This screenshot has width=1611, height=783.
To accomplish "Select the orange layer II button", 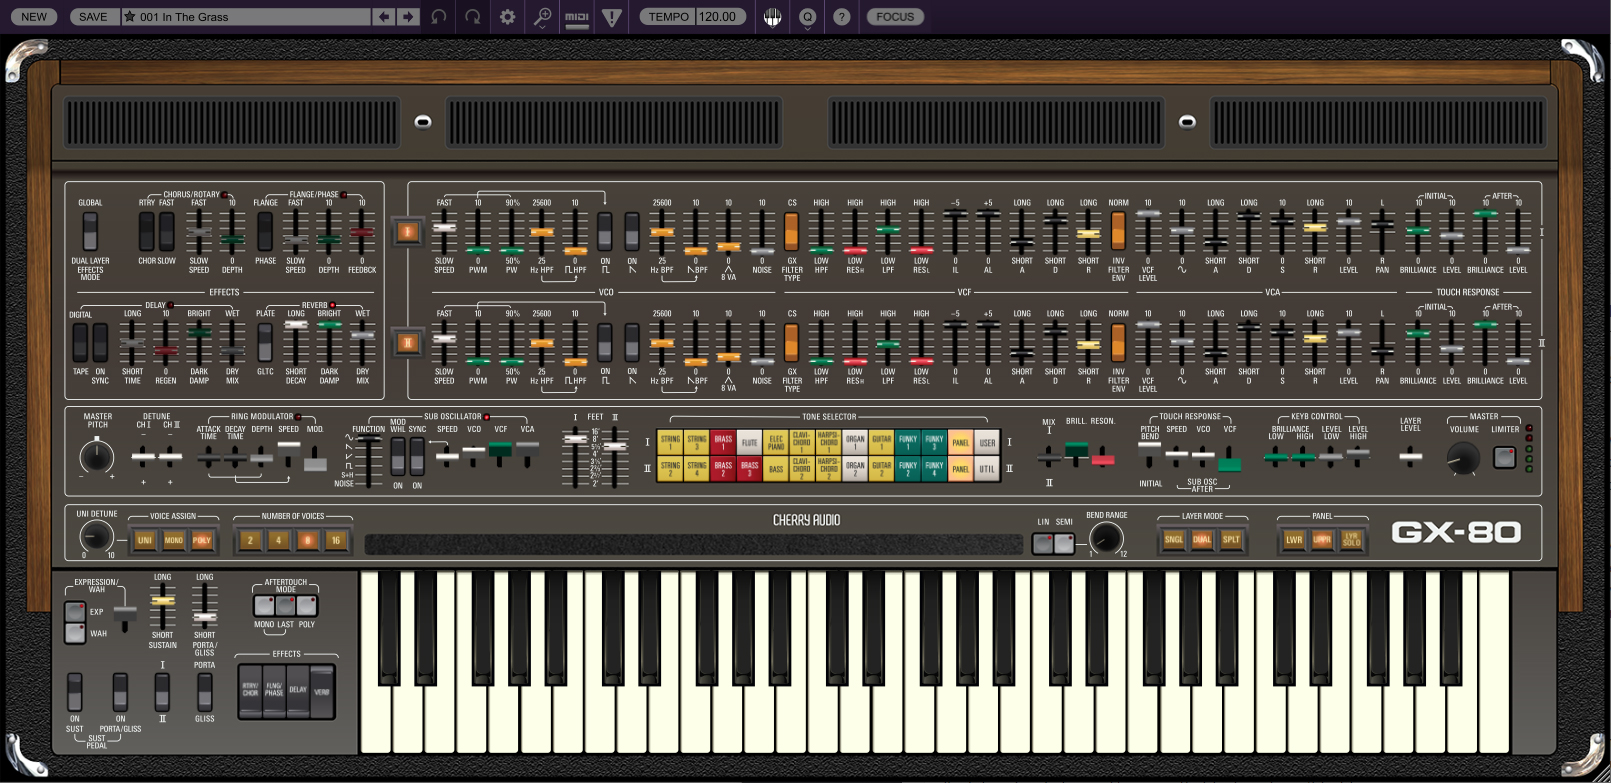I will (x=407, y=343).
